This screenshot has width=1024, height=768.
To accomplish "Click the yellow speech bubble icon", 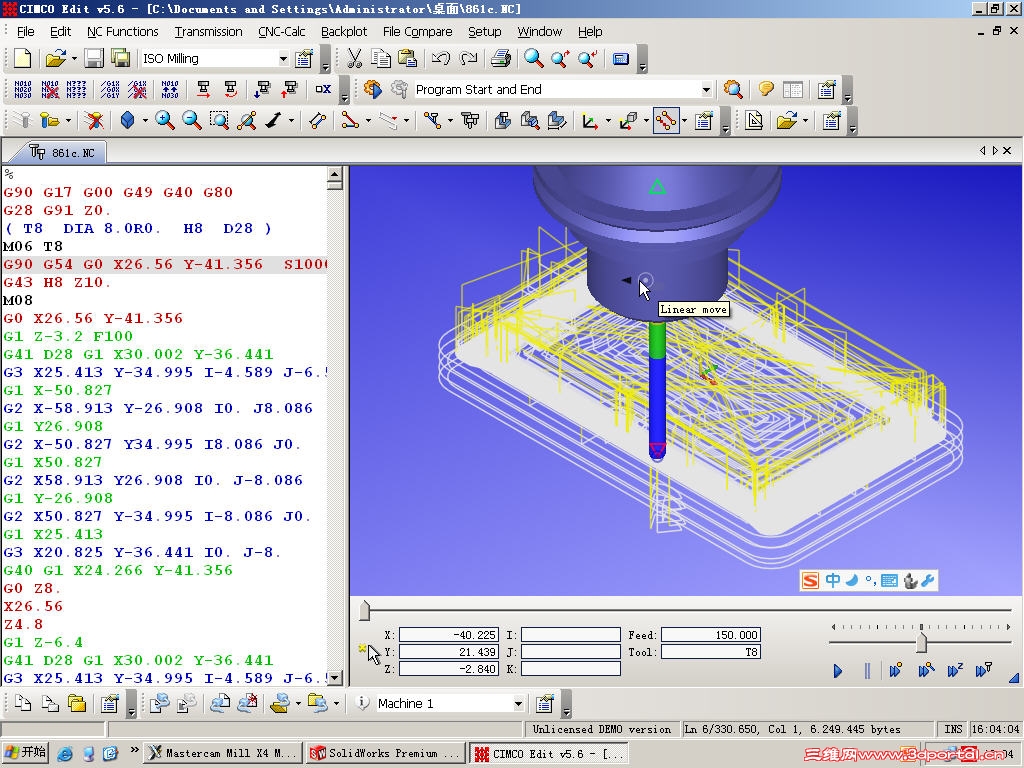I will point(766,89).
